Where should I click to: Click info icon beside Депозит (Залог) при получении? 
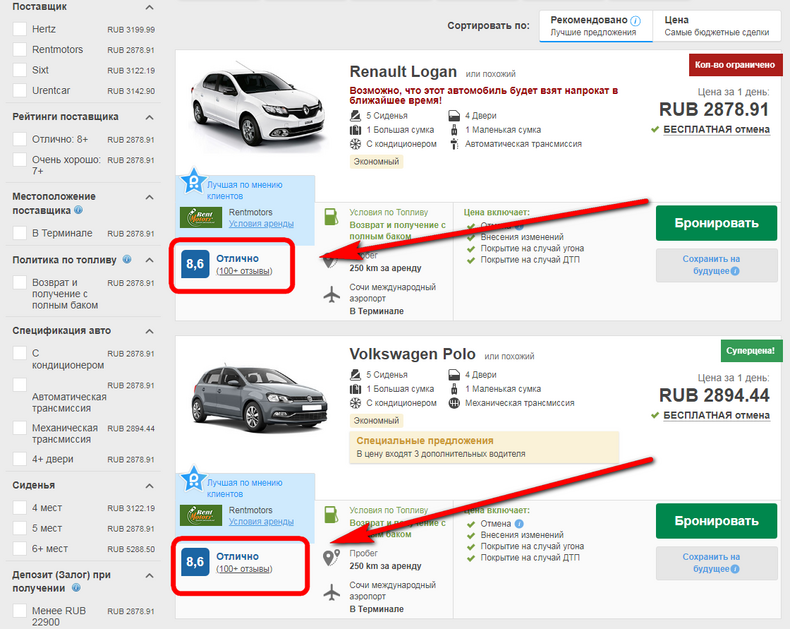76,588
